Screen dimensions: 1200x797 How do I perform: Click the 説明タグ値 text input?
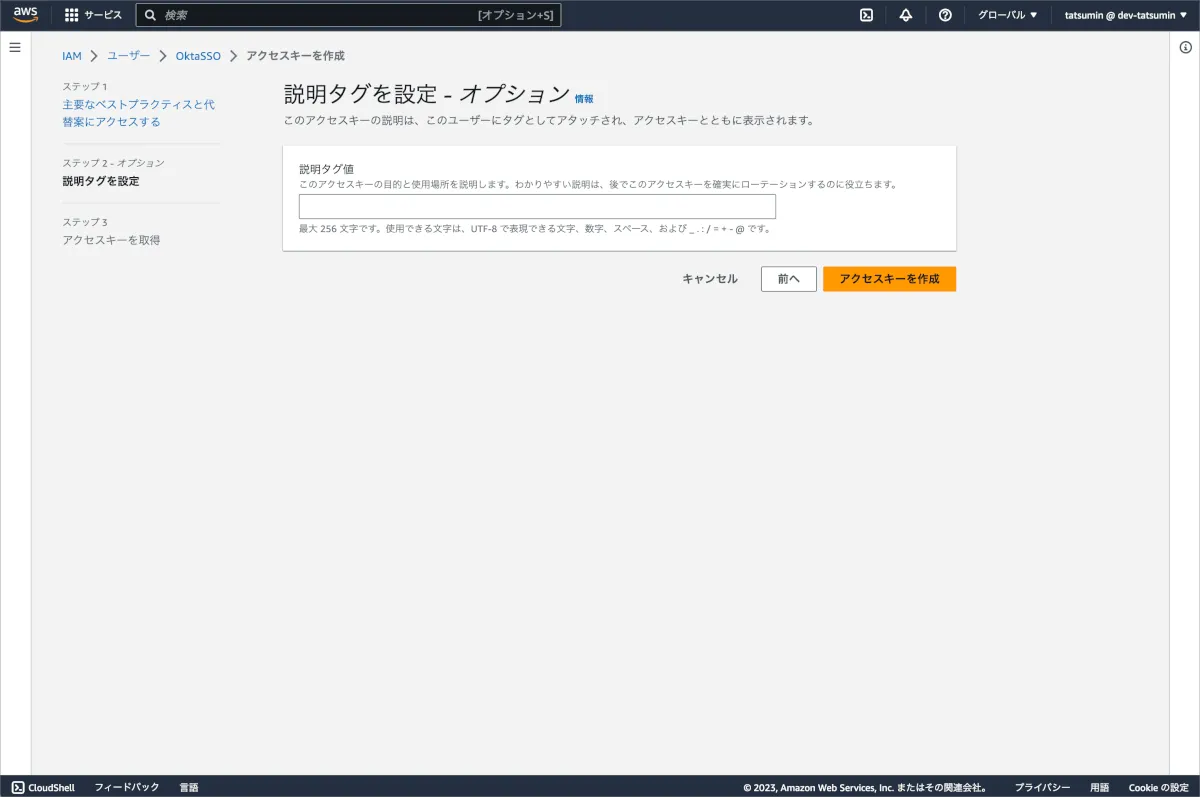[537, 207]
